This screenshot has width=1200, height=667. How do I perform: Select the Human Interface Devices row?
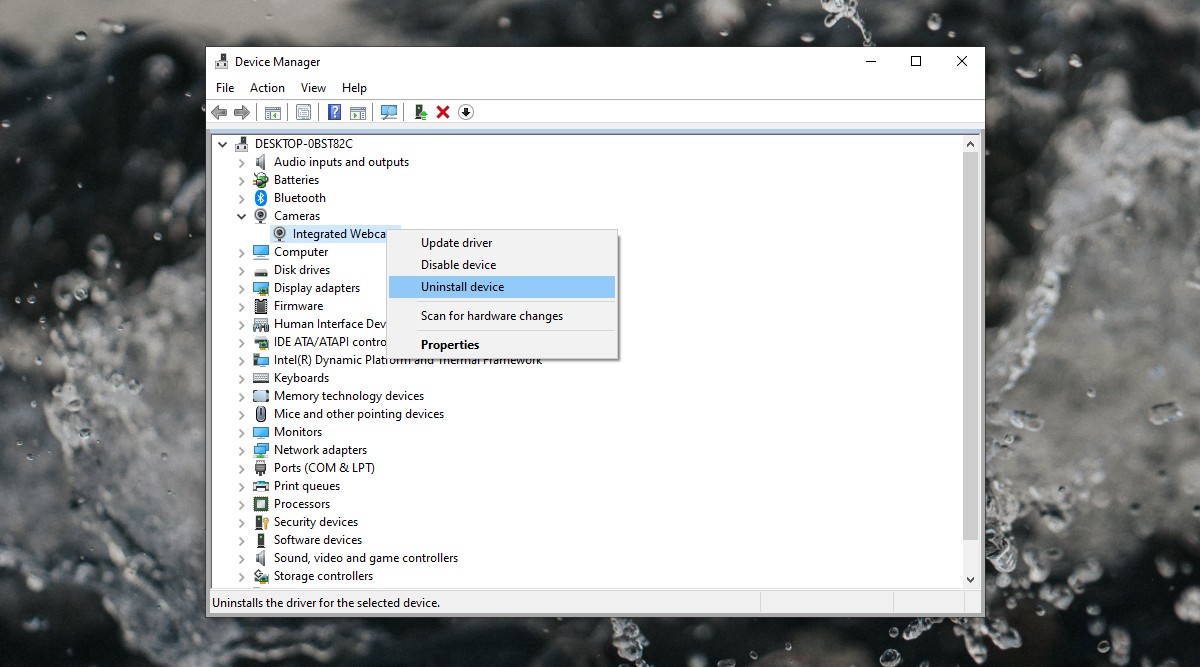point(330,324)
